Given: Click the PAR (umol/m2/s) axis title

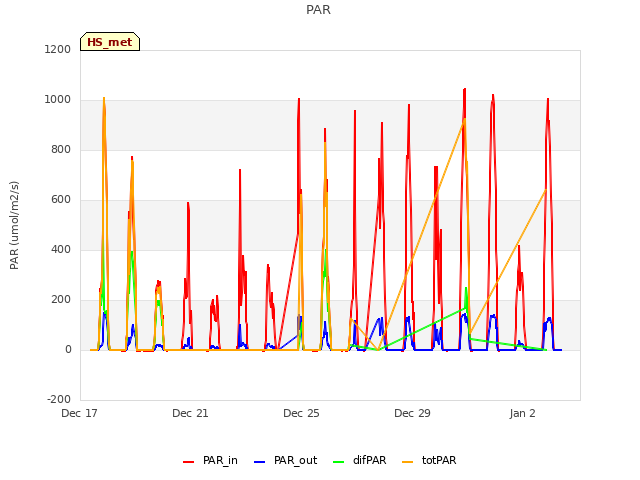Looking at the screenshot, I should tap(14, 225).
